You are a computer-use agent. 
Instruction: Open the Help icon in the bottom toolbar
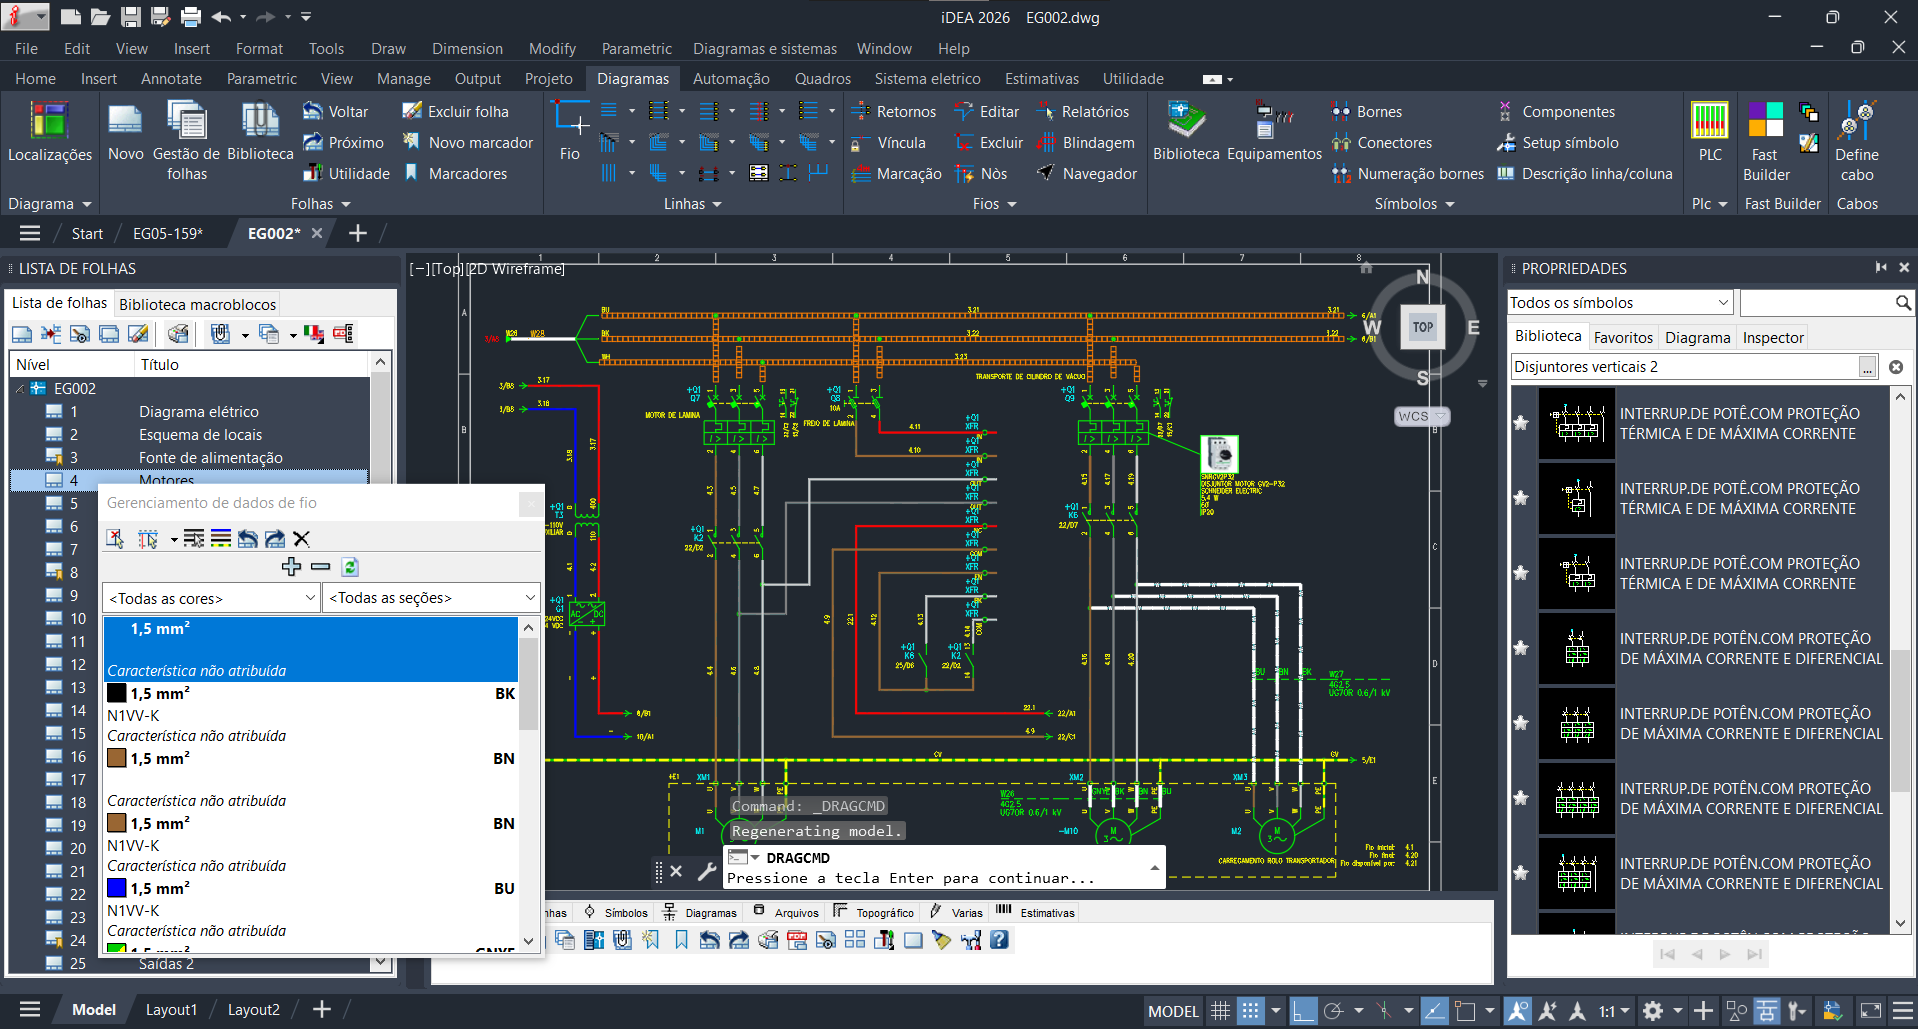click(x=998, y=940)
